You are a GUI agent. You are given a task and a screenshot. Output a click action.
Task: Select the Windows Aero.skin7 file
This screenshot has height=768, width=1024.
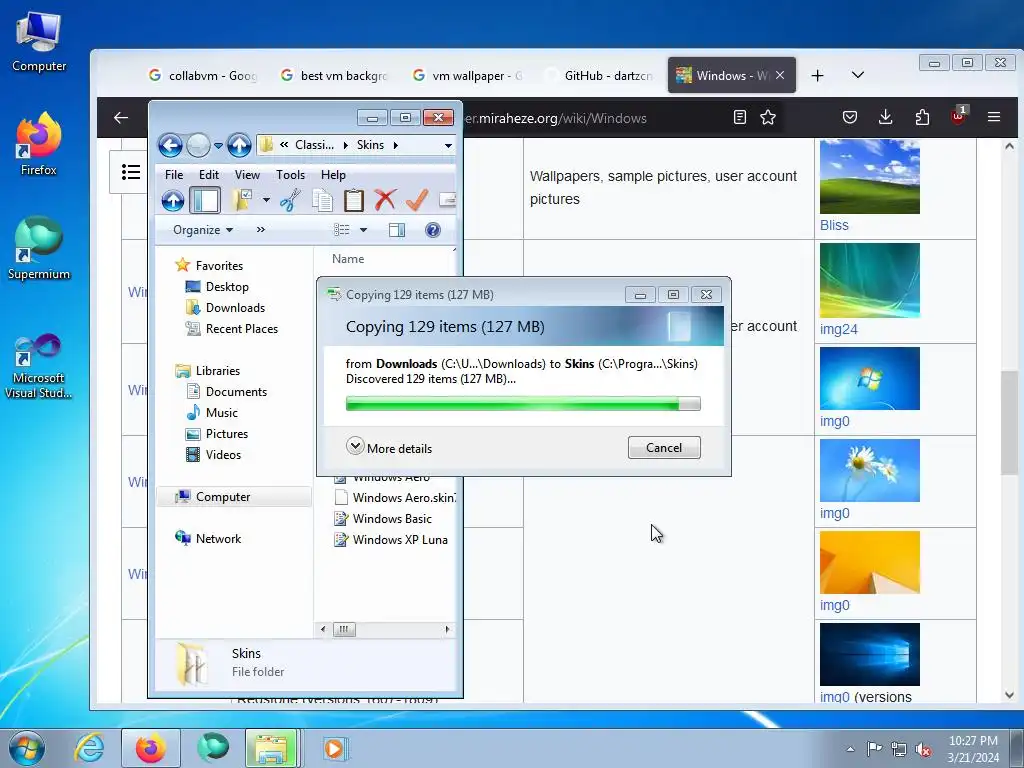pyautogui.click(x=395, y=498)
